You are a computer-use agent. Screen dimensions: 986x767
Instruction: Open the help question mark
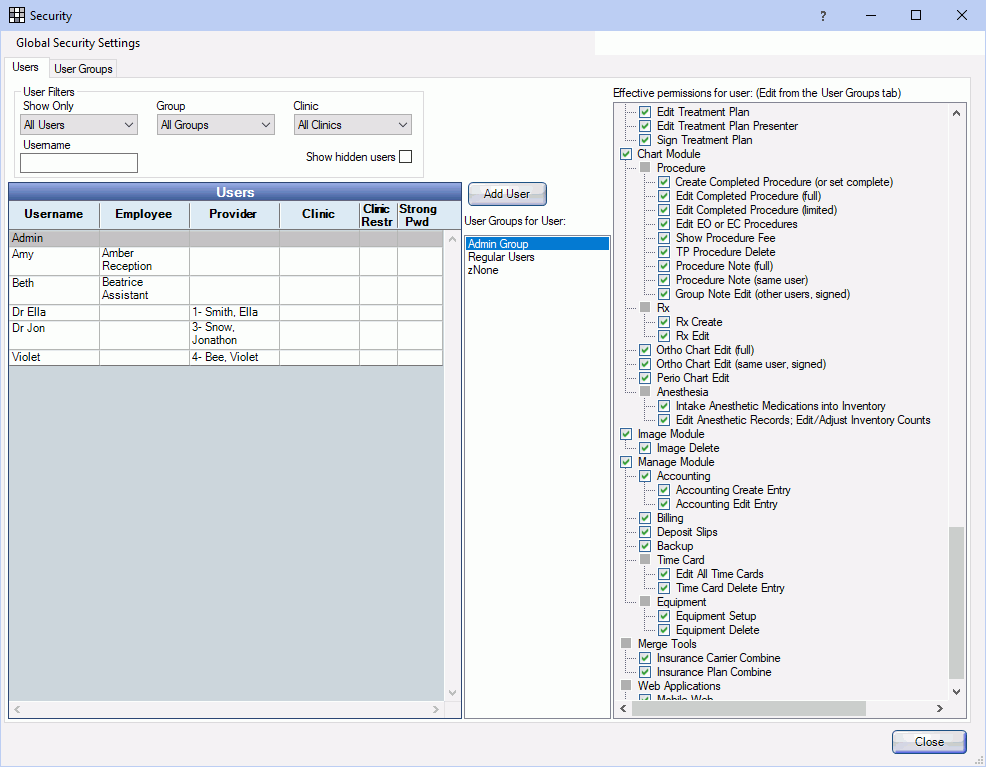[x=823, y=16]
